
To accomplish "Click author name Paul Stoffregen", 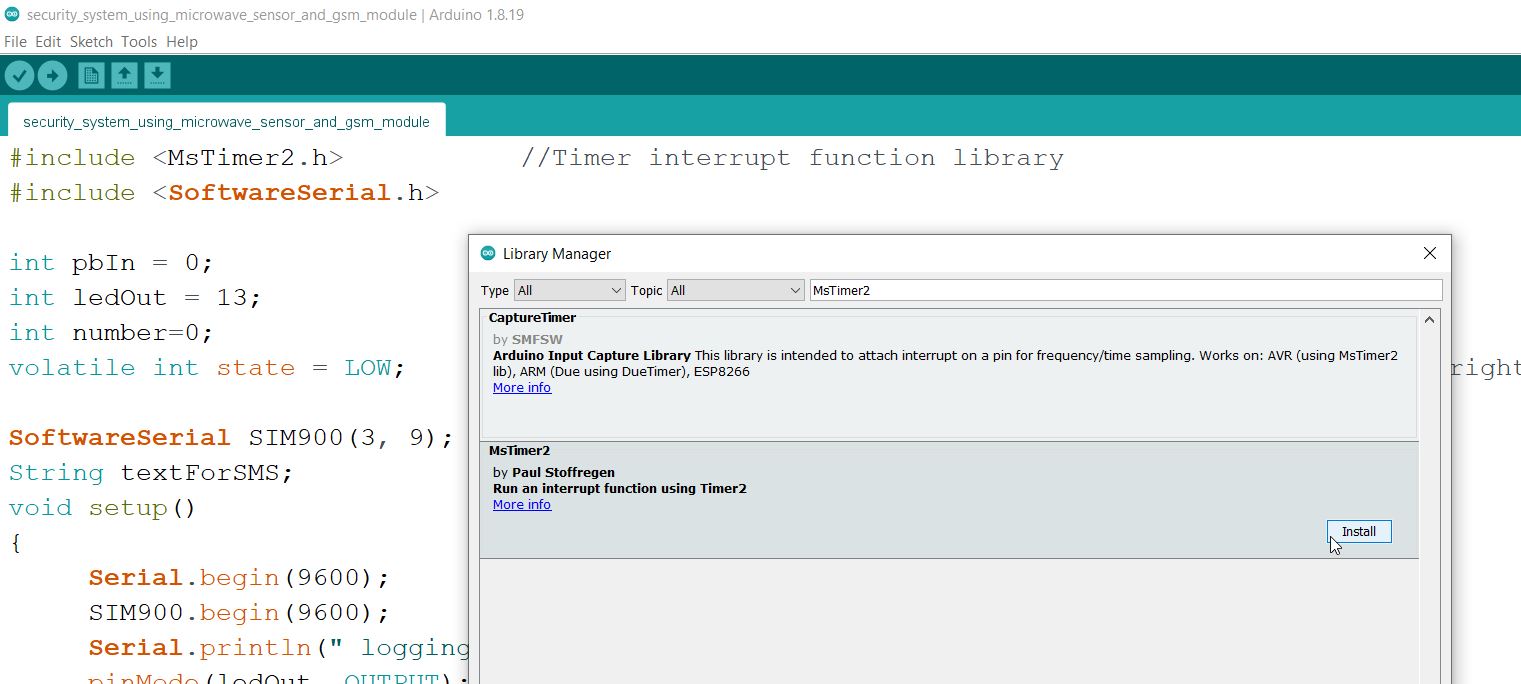I will (x=563, y=472).
